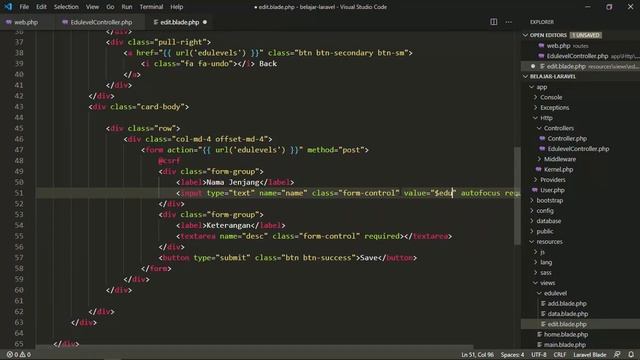Image resolution: width=640 pixels, height=360 pixels.
Task: Expand the public folder
Action: (544, 231)
